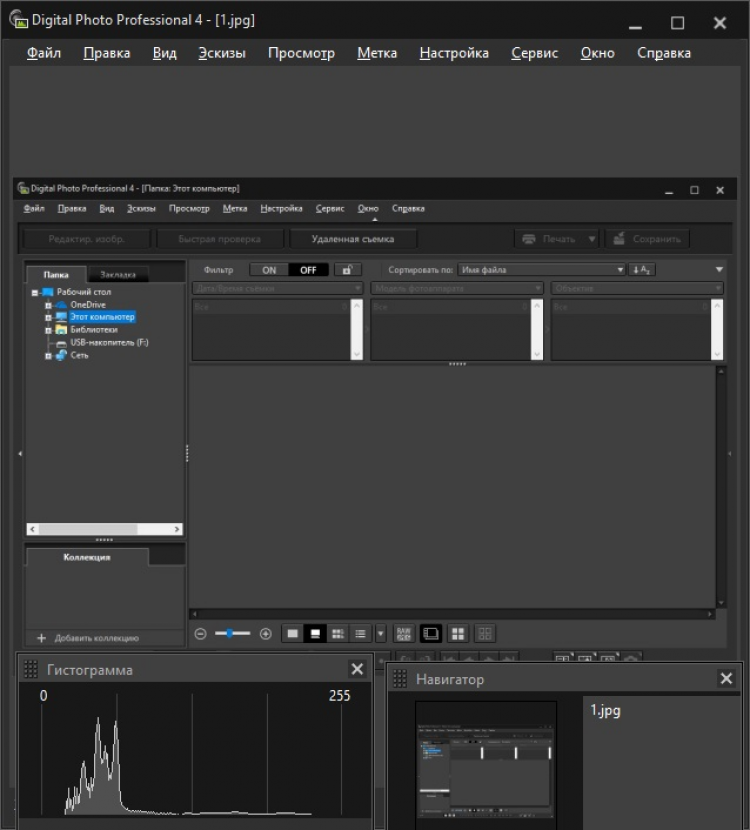Toggle the RAW/JPEG display button
The width and height of the screenshot is (750, 830).
pyautogui.click(x=404, y=633)
